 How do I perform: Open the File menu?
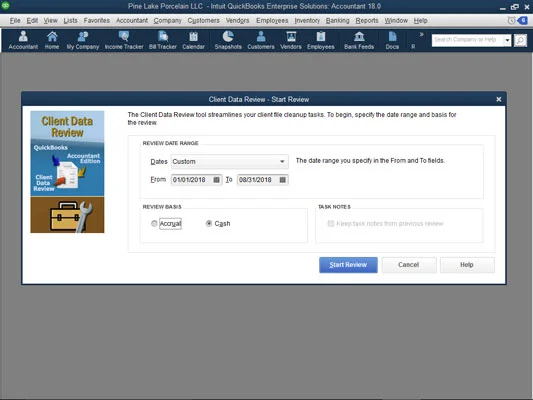[15, 20]
